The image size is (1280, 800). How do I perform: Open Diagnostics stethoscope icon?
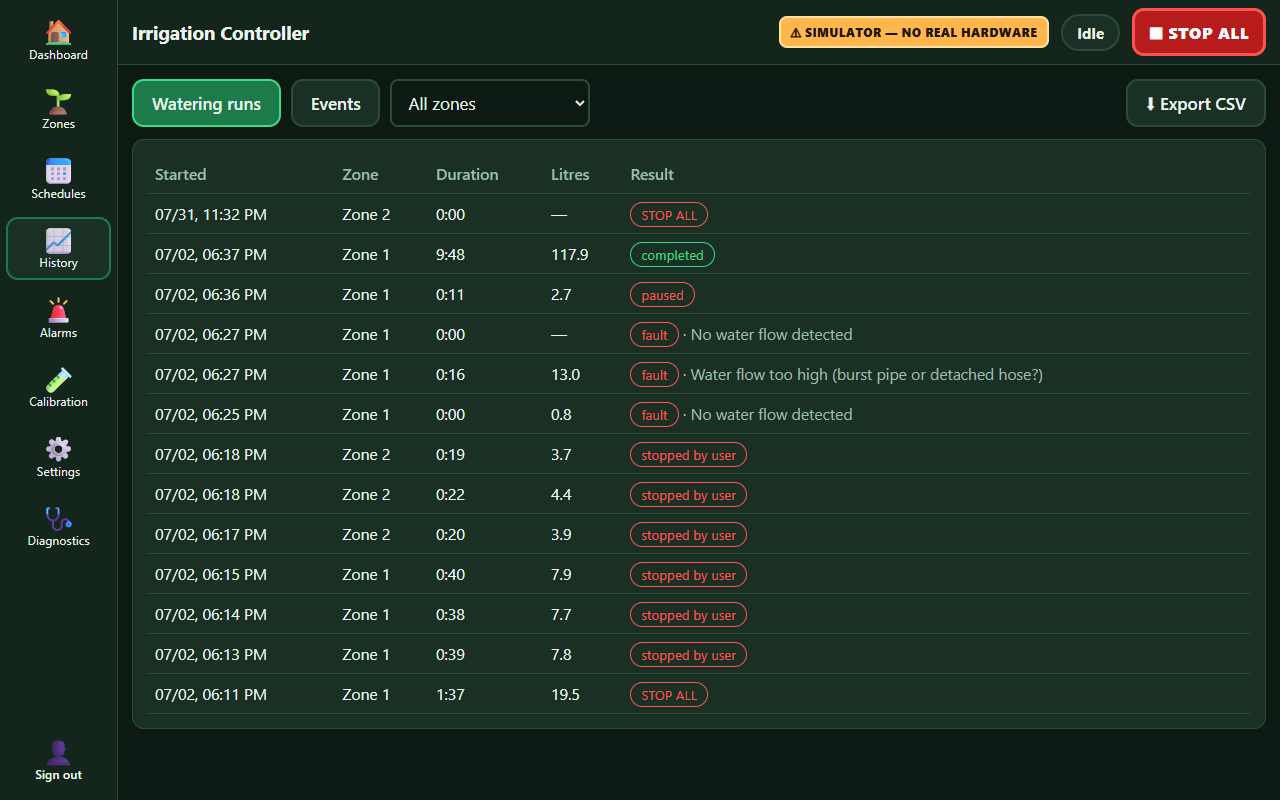[58, 519]
